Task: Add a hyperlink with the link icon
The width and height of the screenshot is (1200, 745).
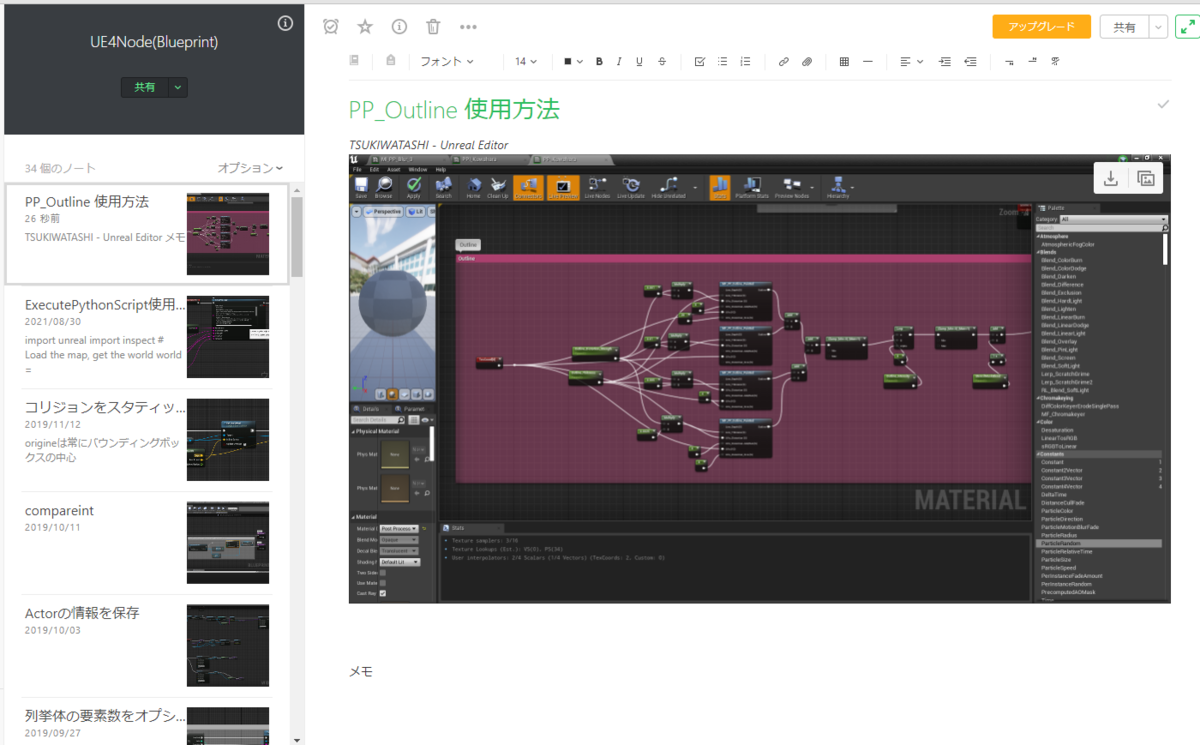Action: (x=784, y=62)
